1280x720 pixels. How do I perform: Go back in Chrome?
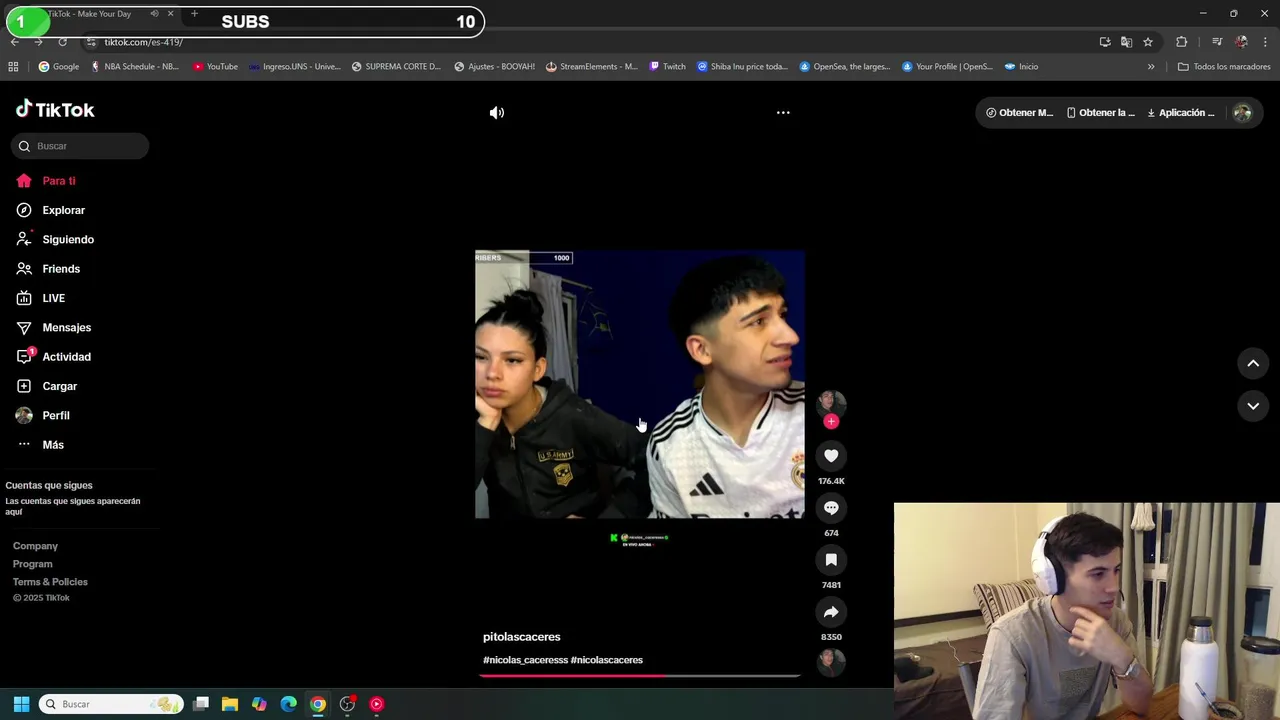tap(15, 42)
